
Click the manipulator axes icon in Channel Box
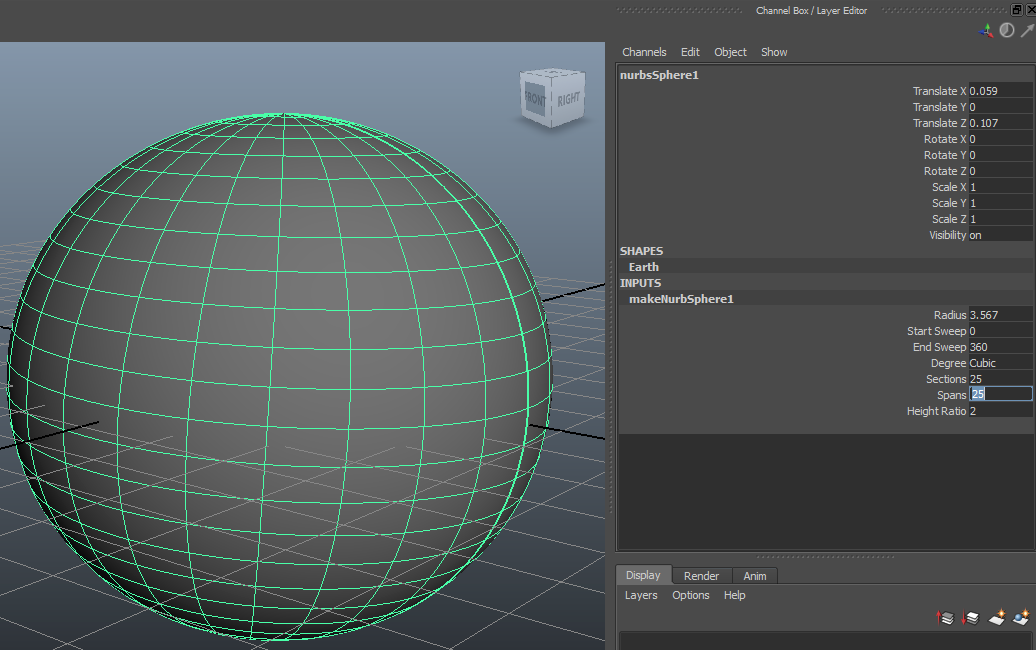(986, 30)
